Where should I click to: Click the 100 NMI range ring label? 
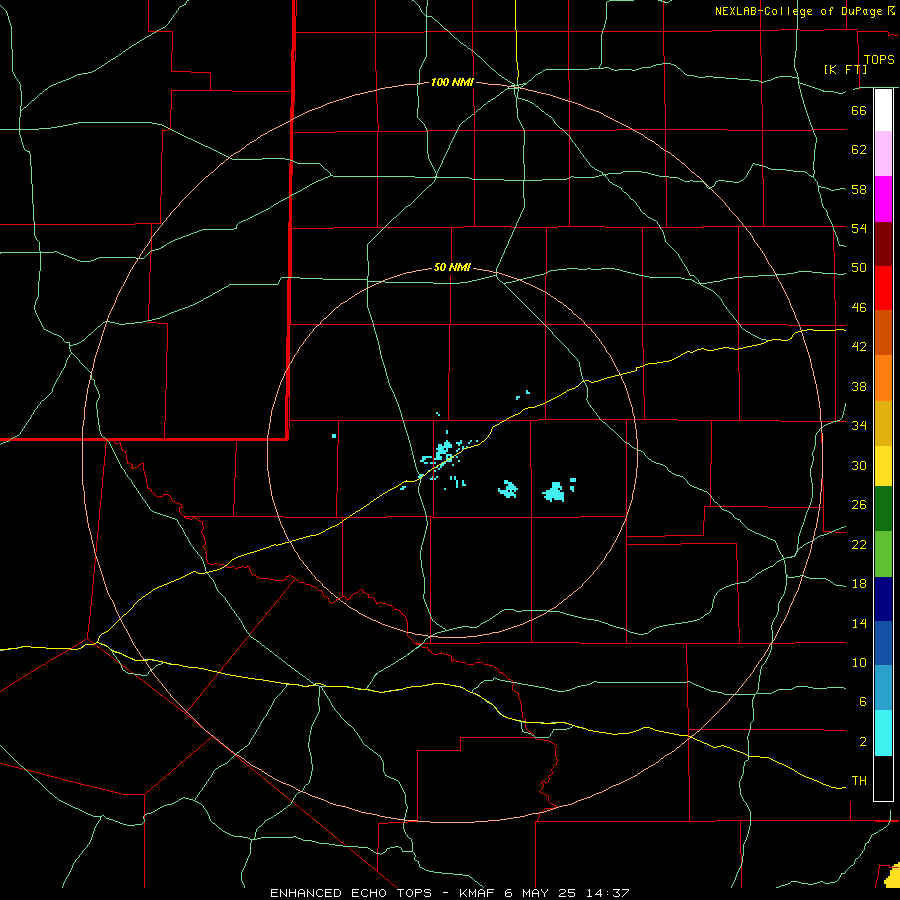[452, 83]
